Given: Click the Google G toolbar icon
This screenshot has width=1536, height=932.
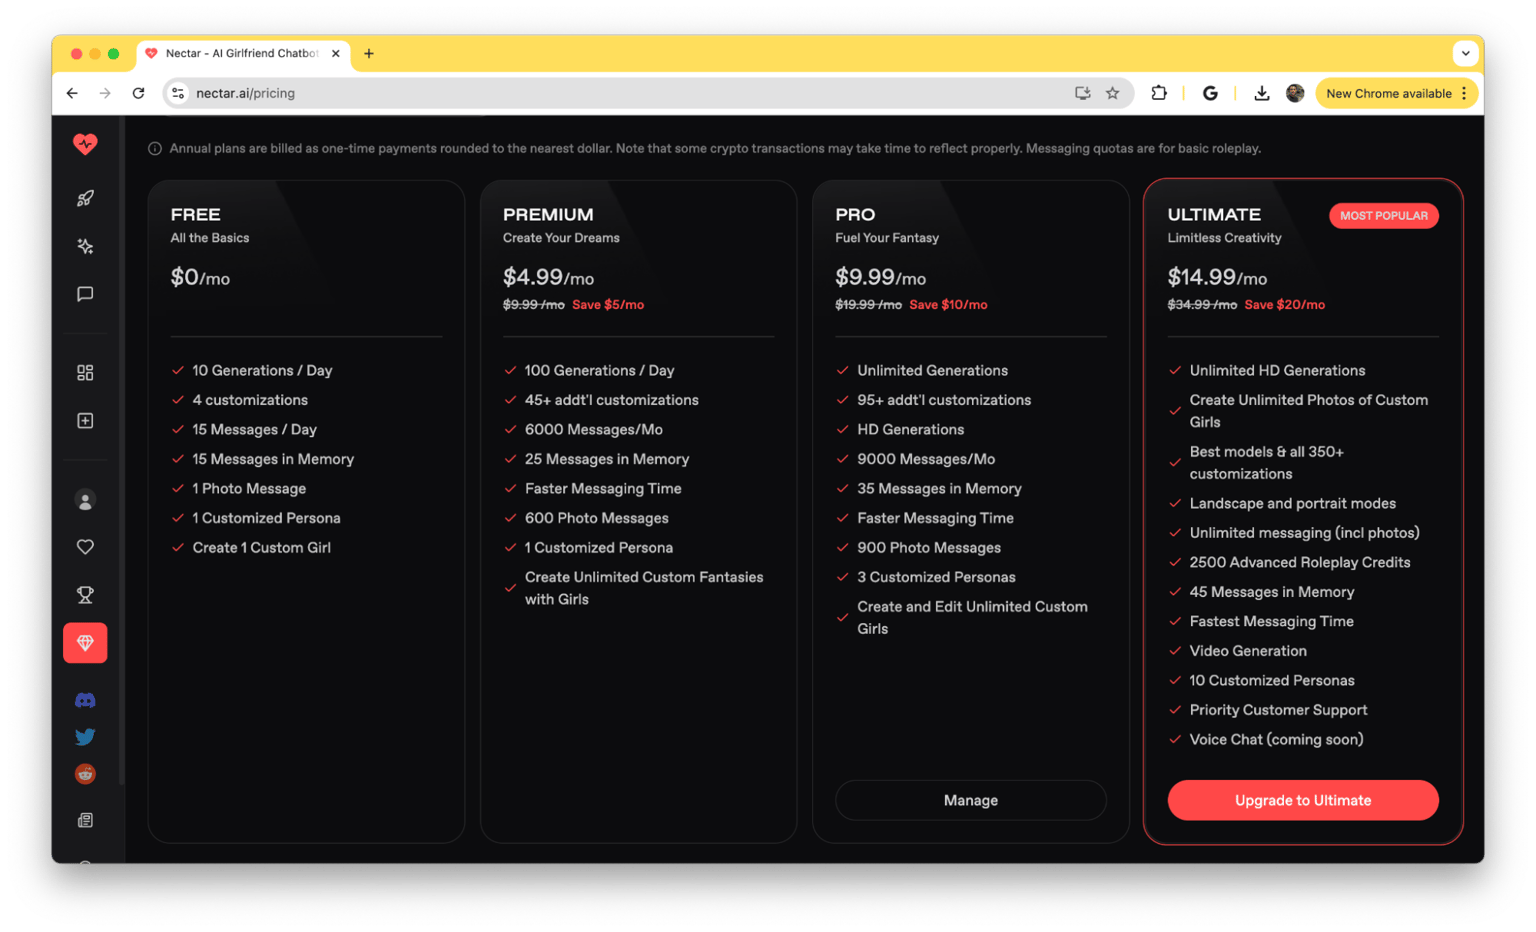Looking at the screenshot, I should tap(1210, 93).
